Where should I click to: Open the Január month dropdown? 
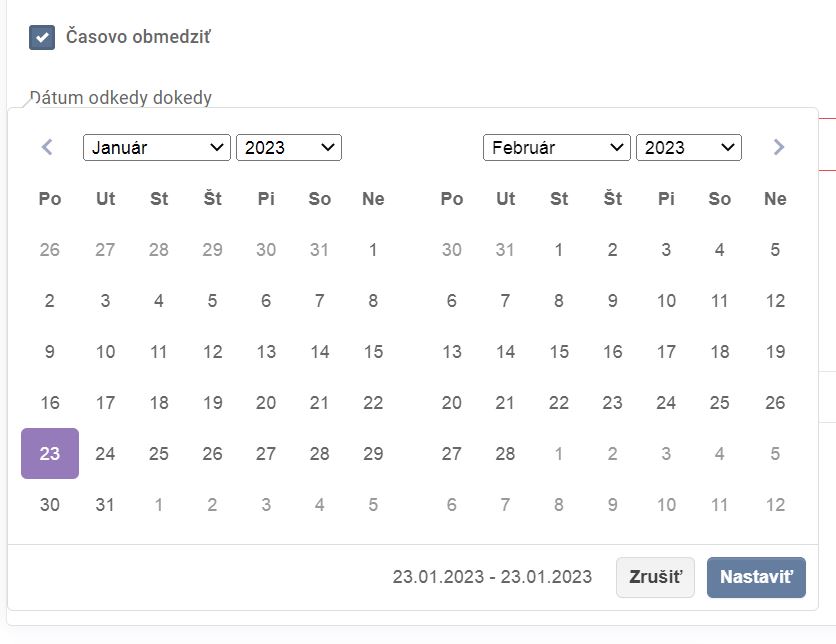coord(157,148)
